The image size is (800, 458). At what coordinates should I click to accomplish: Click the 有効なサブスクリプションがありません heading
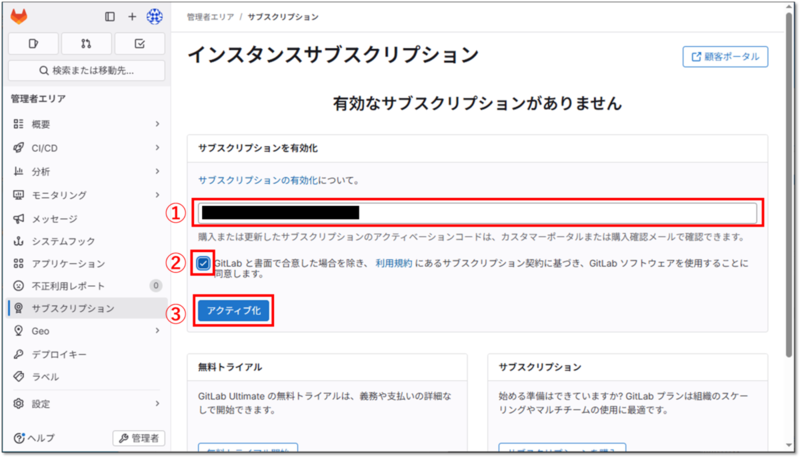tap(478, 104)
